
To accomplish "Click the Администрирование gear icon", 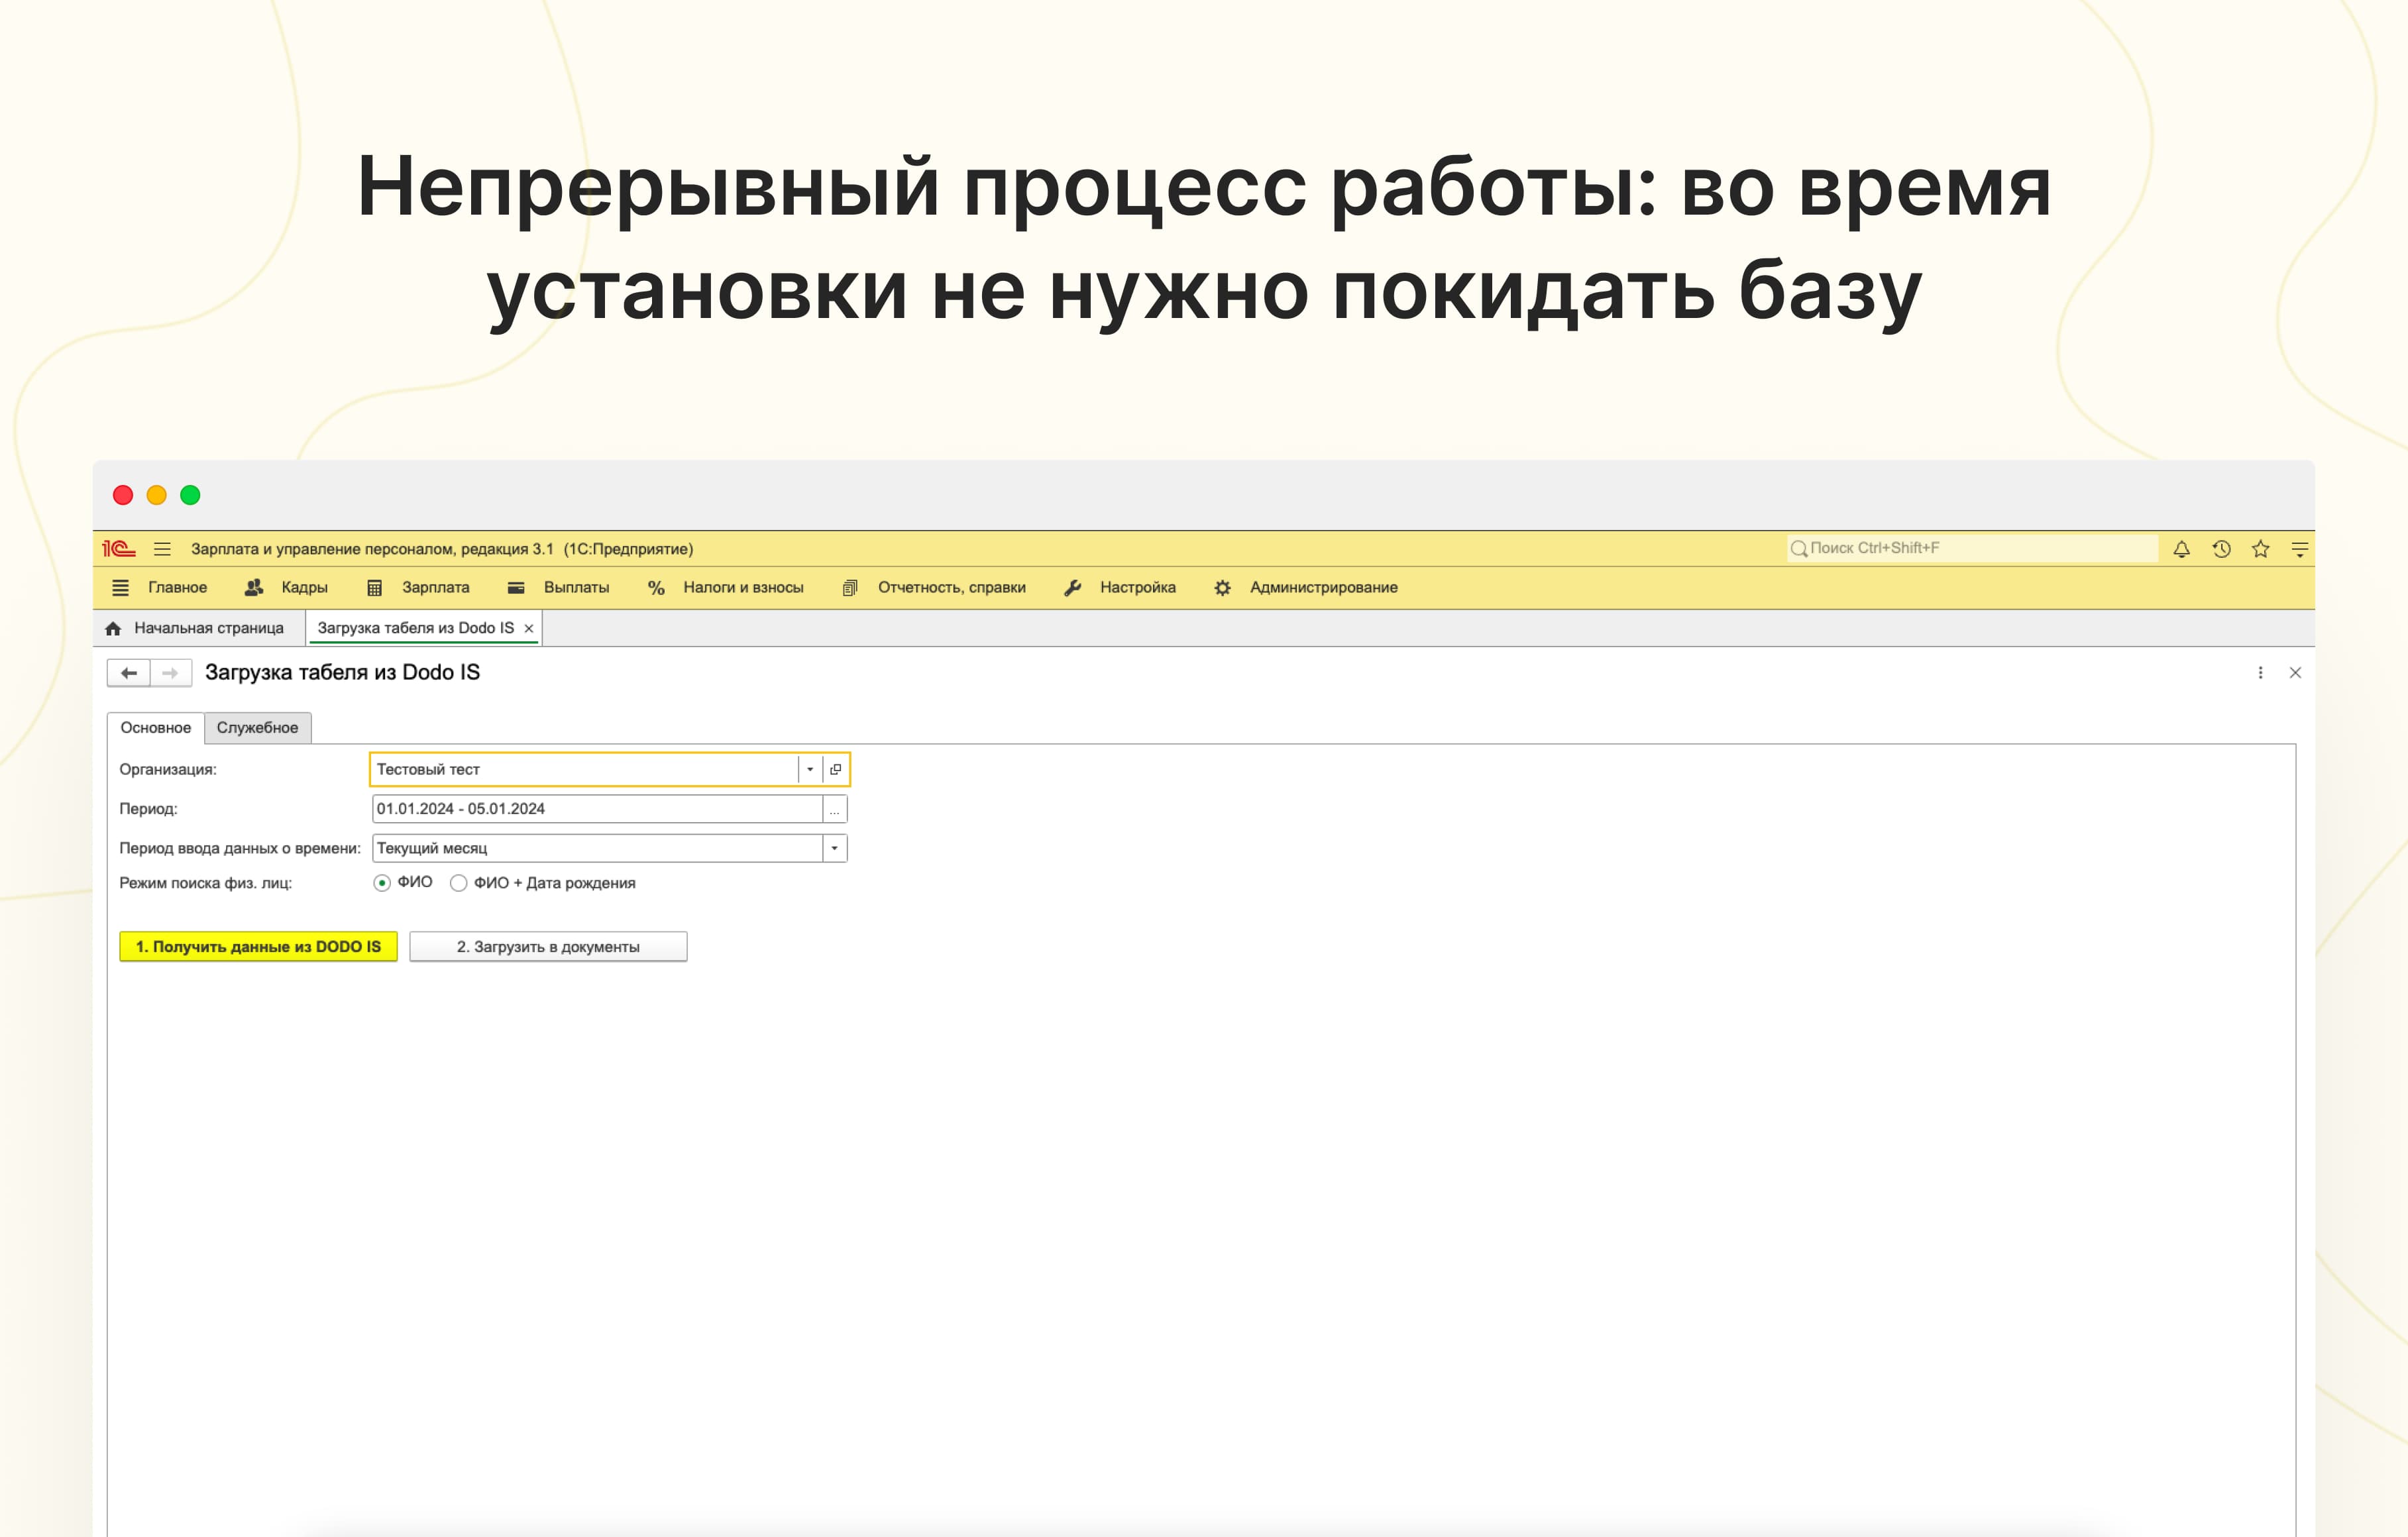I will click(1222, 588).
